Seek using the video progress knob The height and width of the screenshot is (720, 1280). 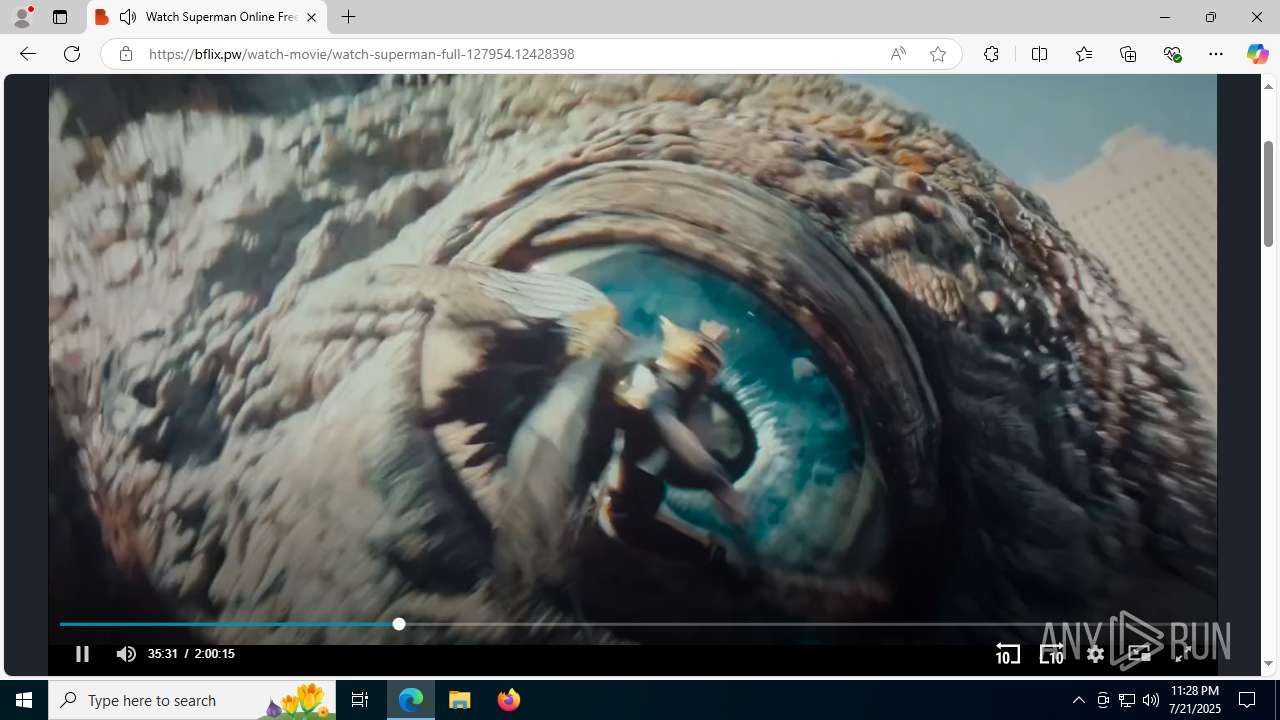(399, 624)
